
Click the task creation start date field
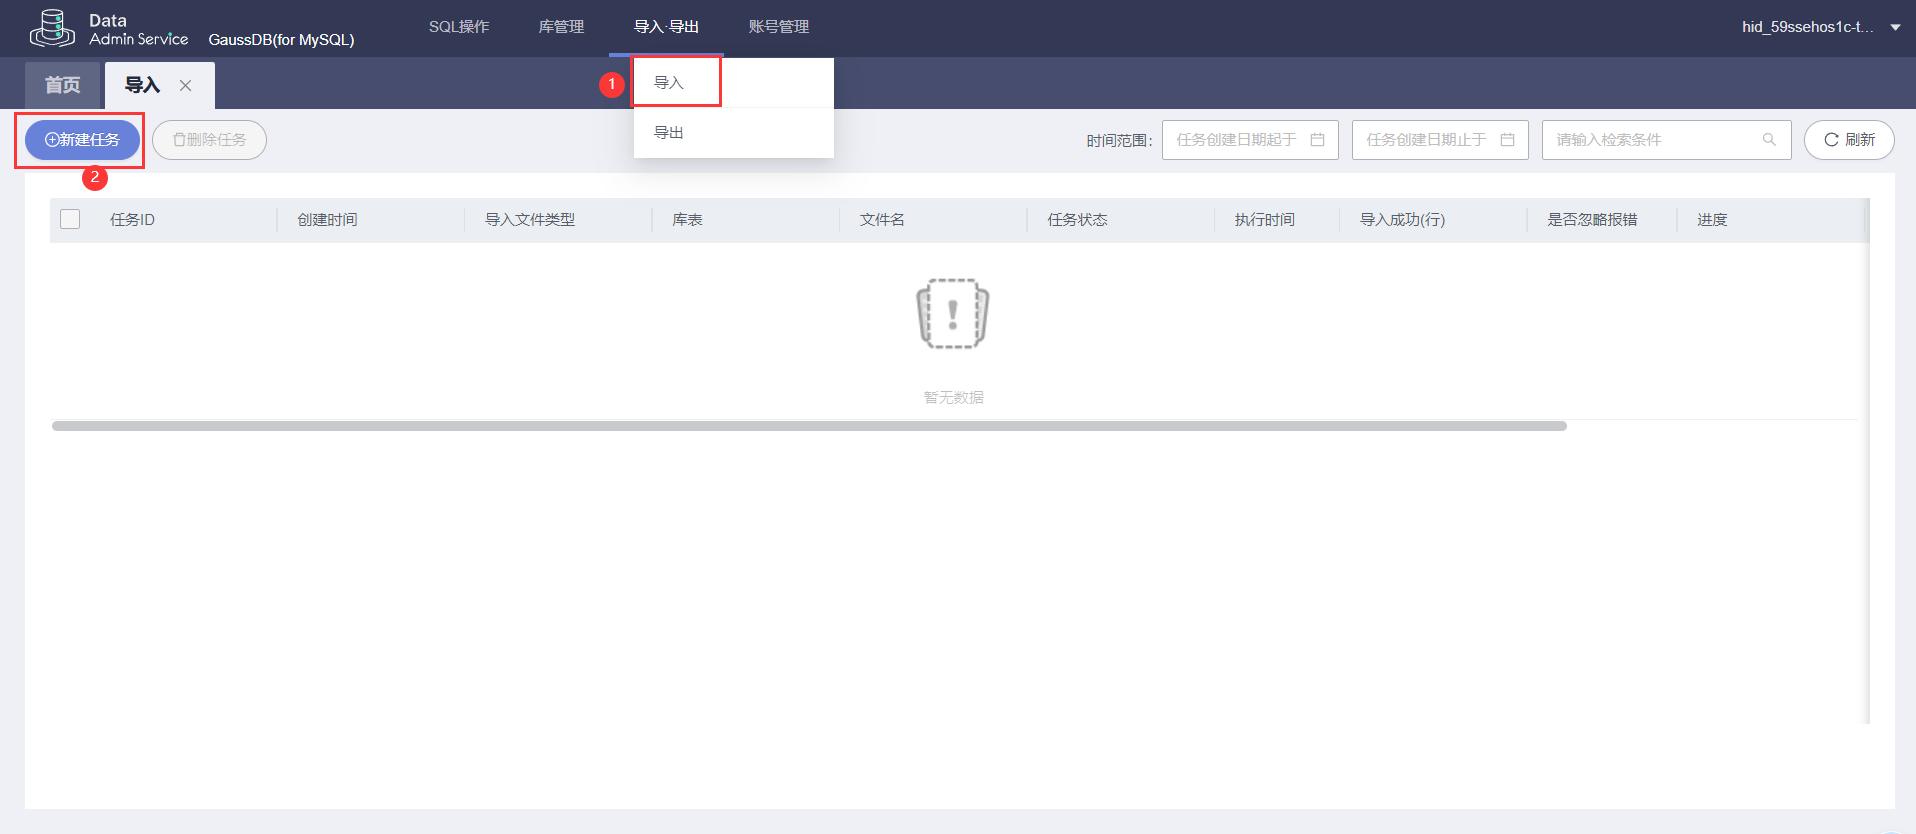tap(1250, 140)
